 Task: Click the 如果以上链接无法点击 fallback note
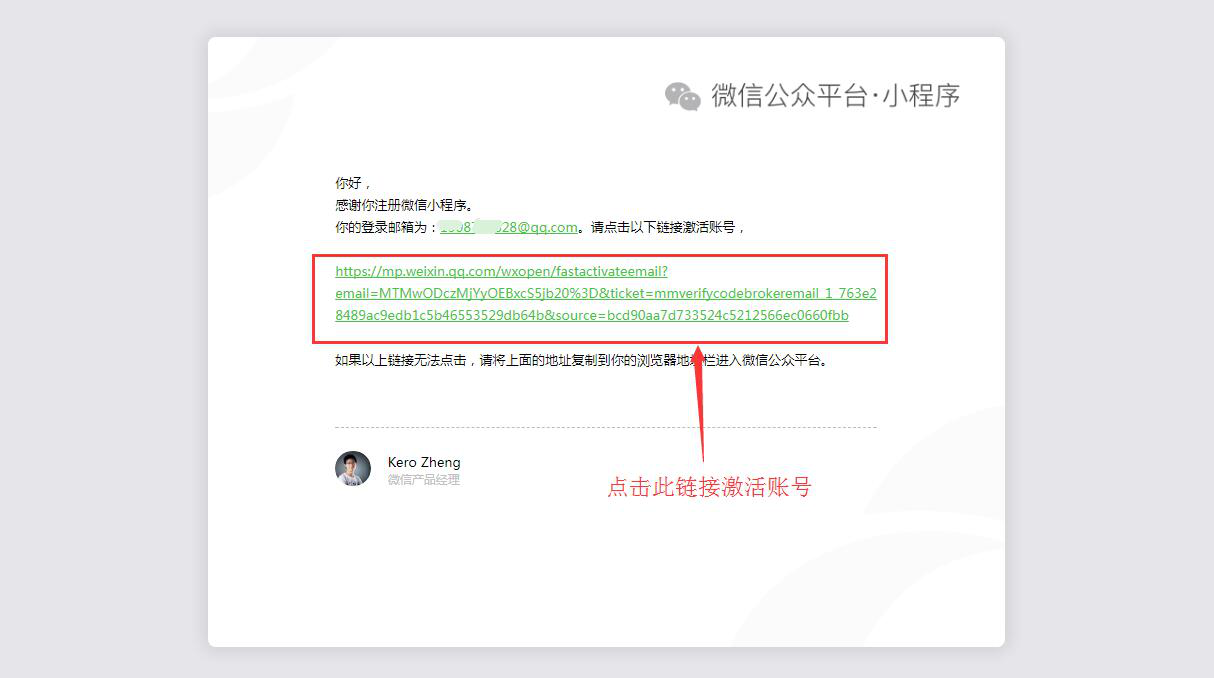(x=582, y=360)
